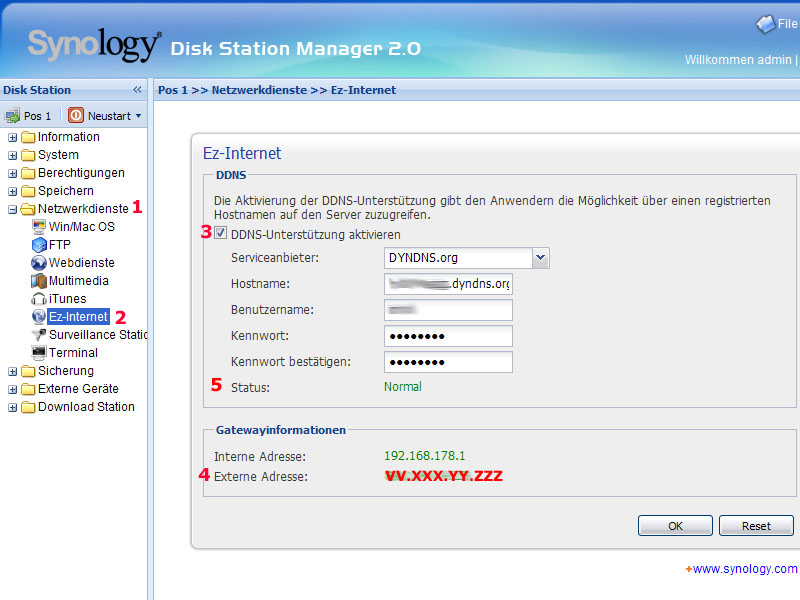Expand the Information folder
The width and height of the screenshot is (800, 600).
(x=12, y=137)
